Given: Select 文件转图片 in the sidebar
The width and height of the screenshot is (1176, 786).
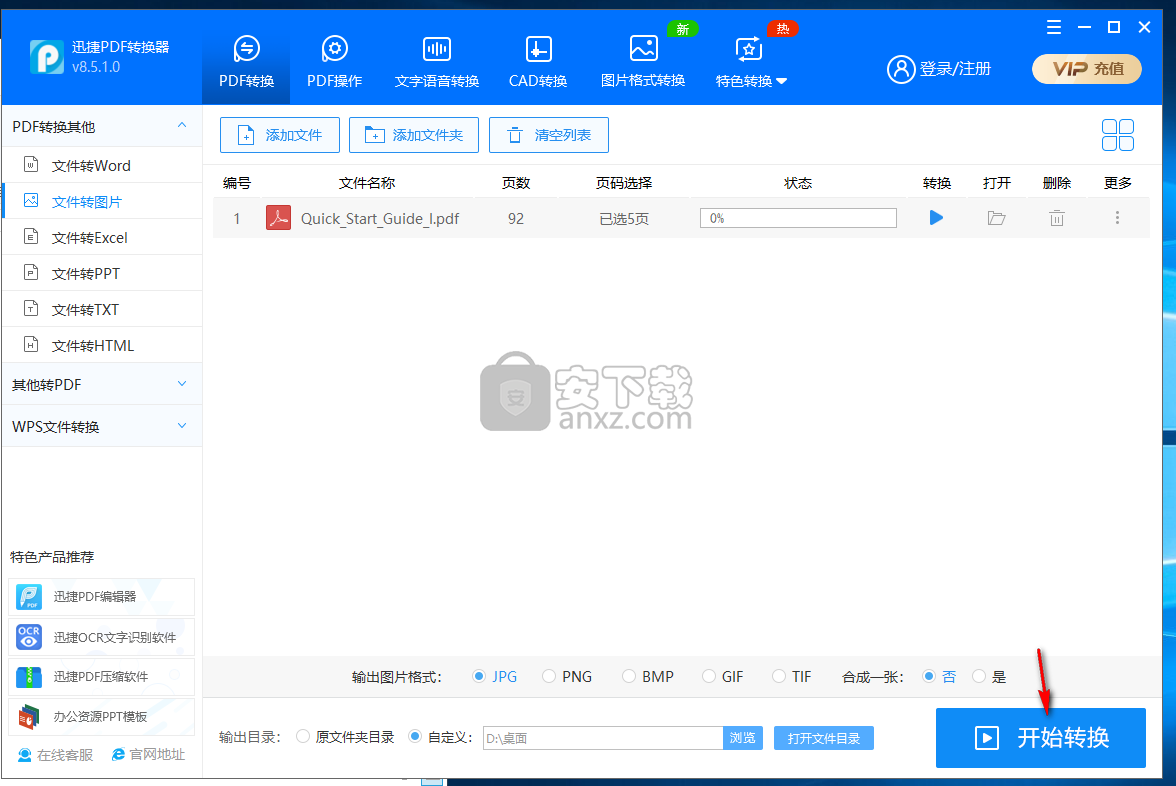Looking at the screenshot, I should click(x=102, y=201).
